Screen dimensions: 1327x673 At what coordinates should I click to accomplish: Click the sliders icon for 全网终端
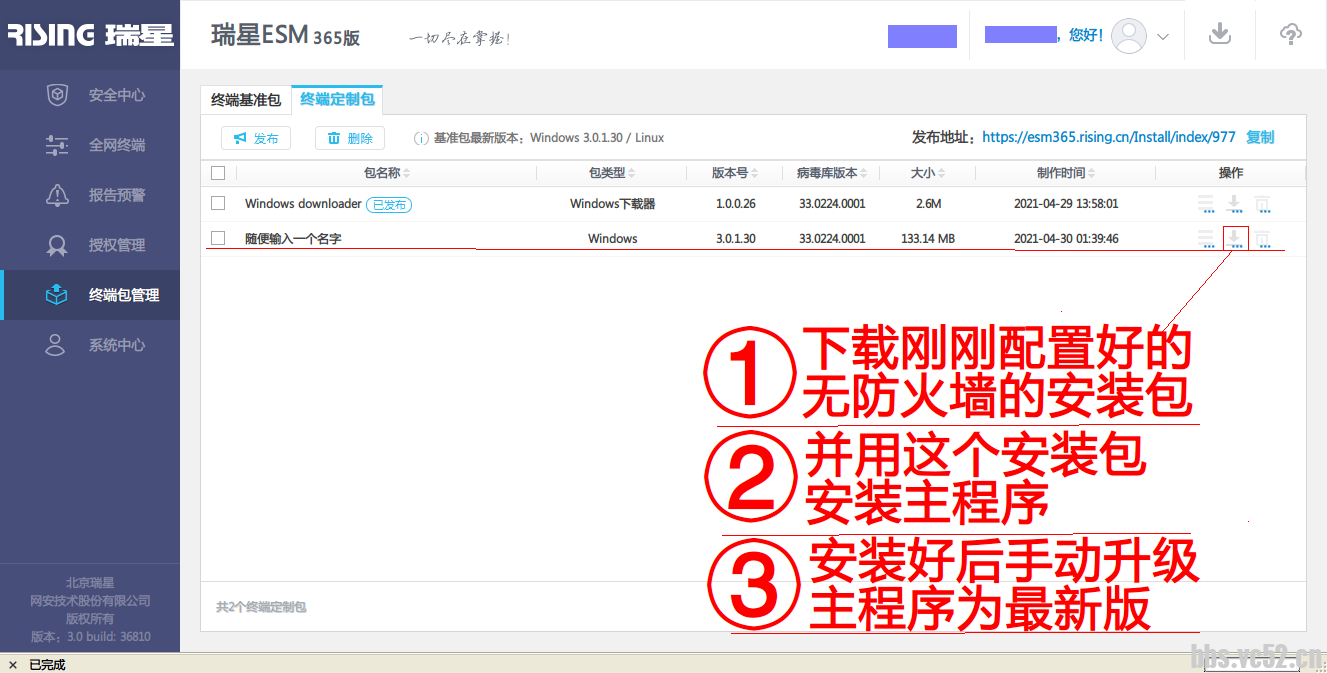point(57,145)
